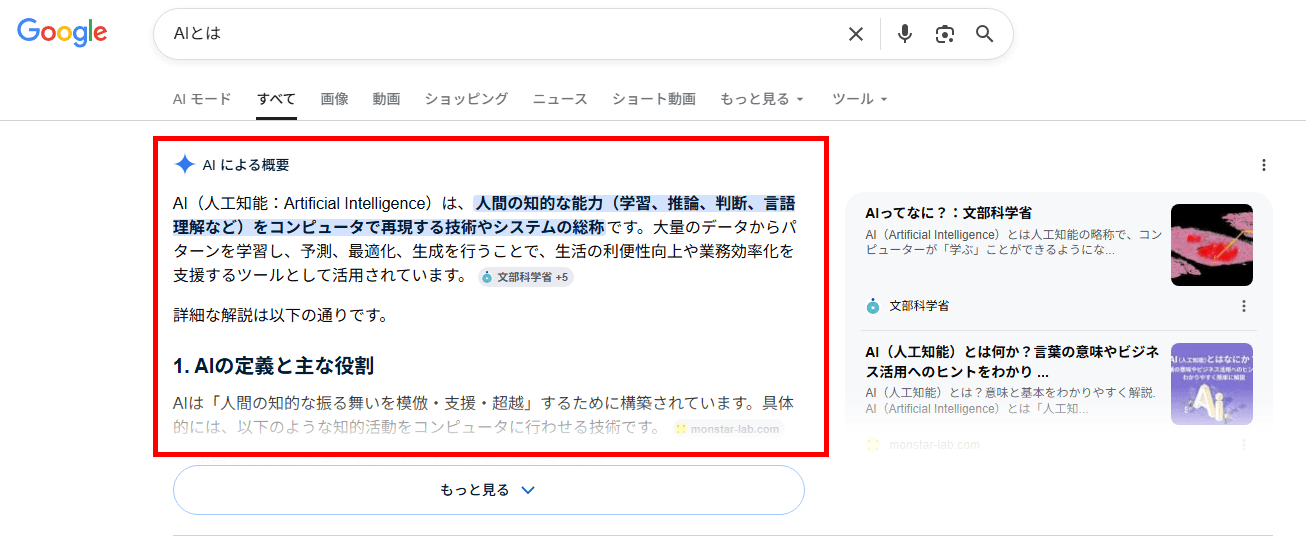
Task: Click the 文部科学省 favicon in source card
Action: 873,306
